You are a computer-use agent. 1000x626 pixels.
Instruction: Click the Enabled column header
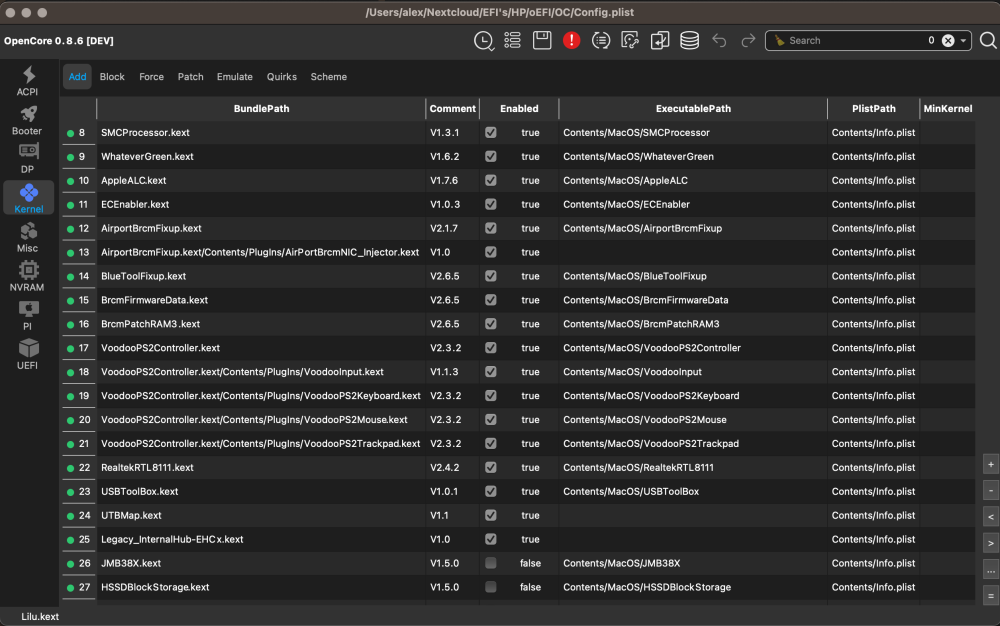click(x=519, y=108)
